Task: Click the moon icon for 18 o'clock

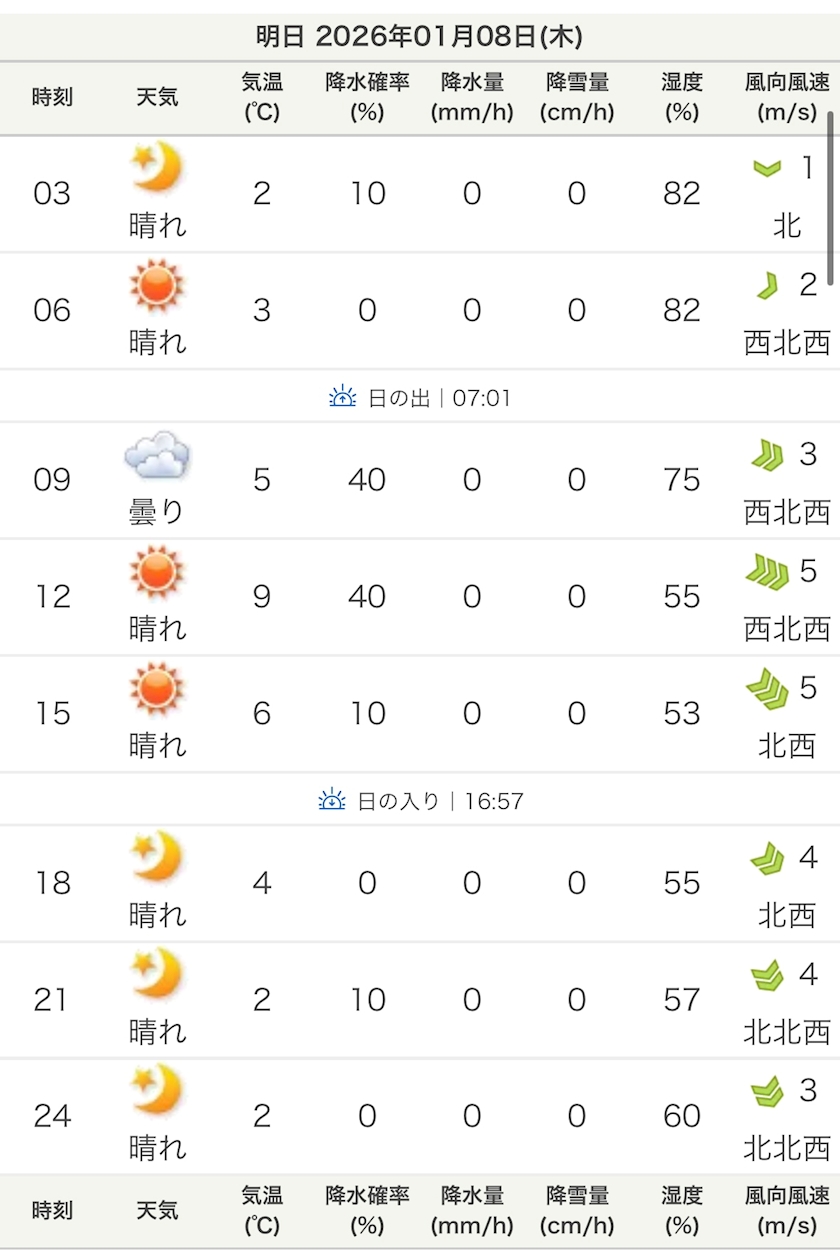Action: click(157, 858)
